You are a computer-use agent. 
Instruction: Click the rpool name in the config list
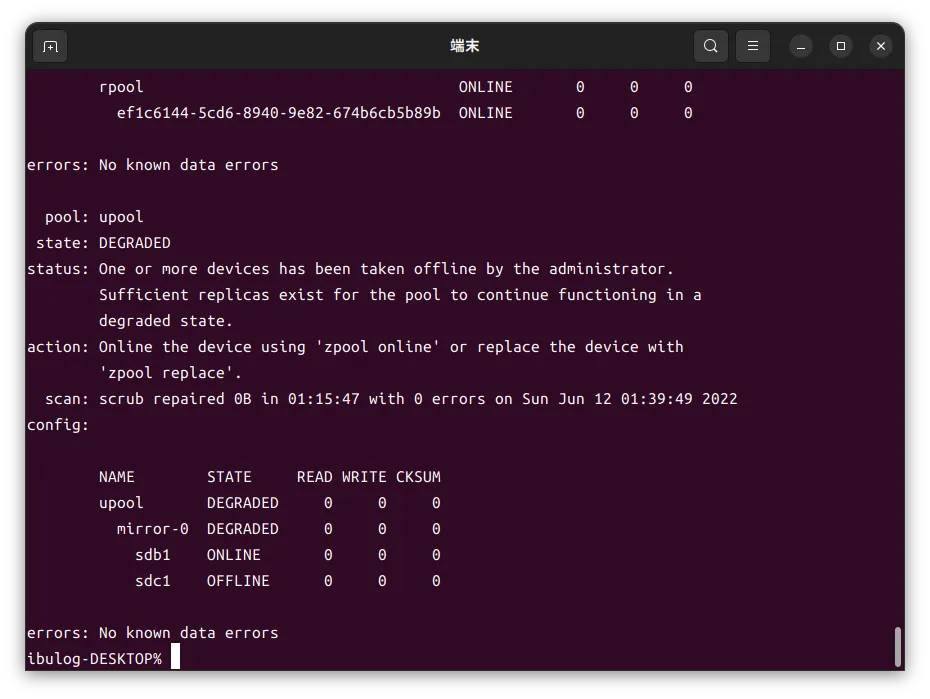pos(121,87)
